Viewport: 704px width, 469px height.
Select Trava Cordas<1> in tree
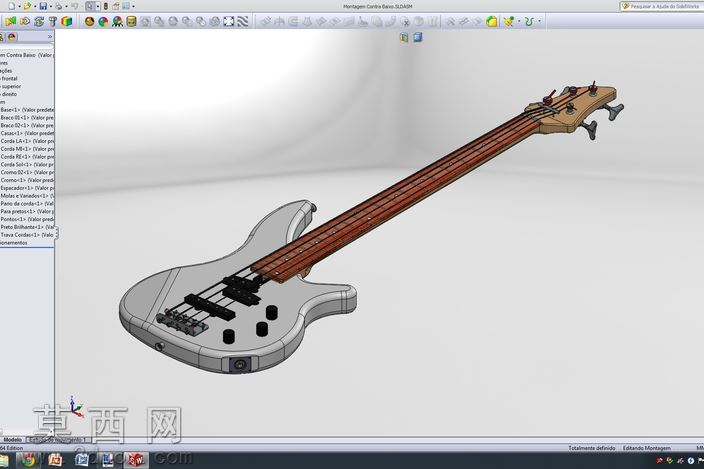pyautogui.click(x=27, y=235)
